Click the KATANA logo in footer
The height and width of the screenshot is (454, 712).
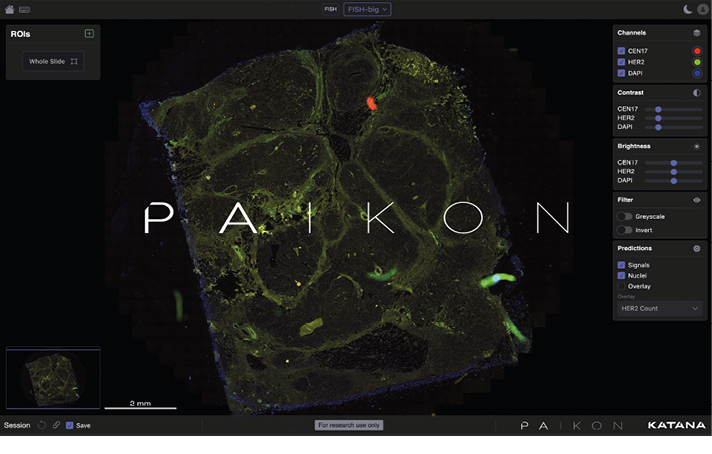click(x=677, y=425)
